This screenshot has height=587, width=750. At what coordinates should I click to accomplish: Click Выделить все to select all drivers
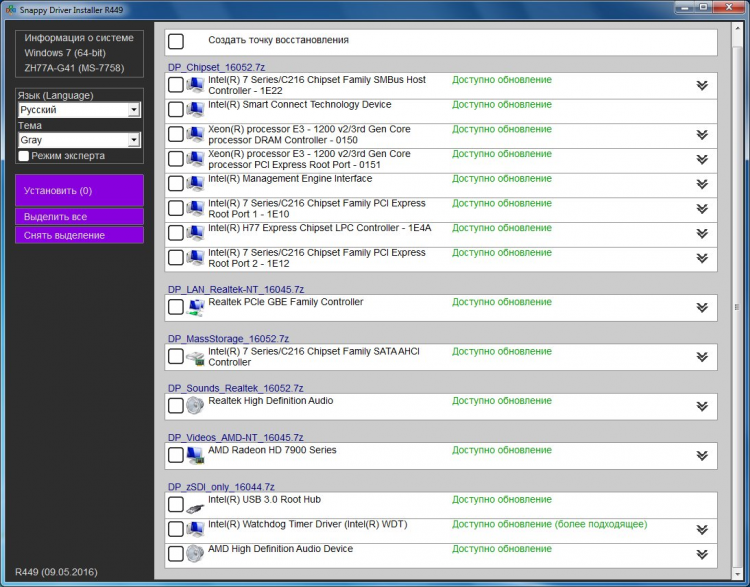click(x=79, y=217)
